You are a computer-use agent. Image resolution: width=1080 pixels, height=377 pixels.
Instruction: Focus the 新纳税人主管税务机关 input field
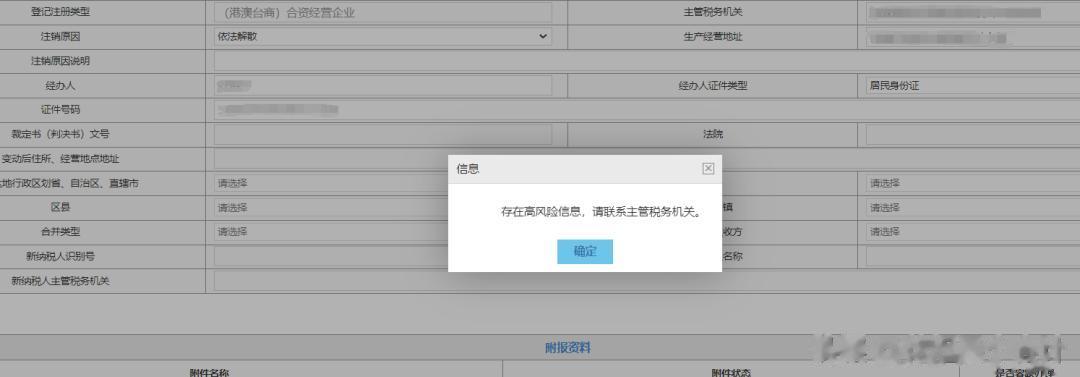[x=331, y=281]
